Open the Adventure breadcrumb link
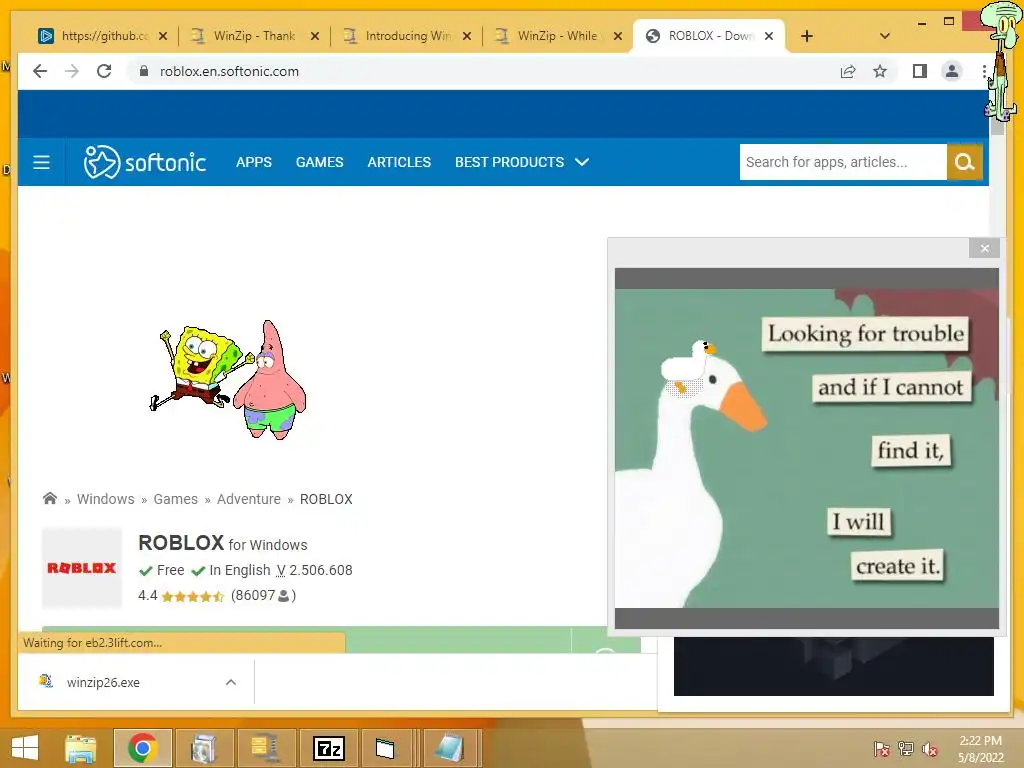 (249, 499)
